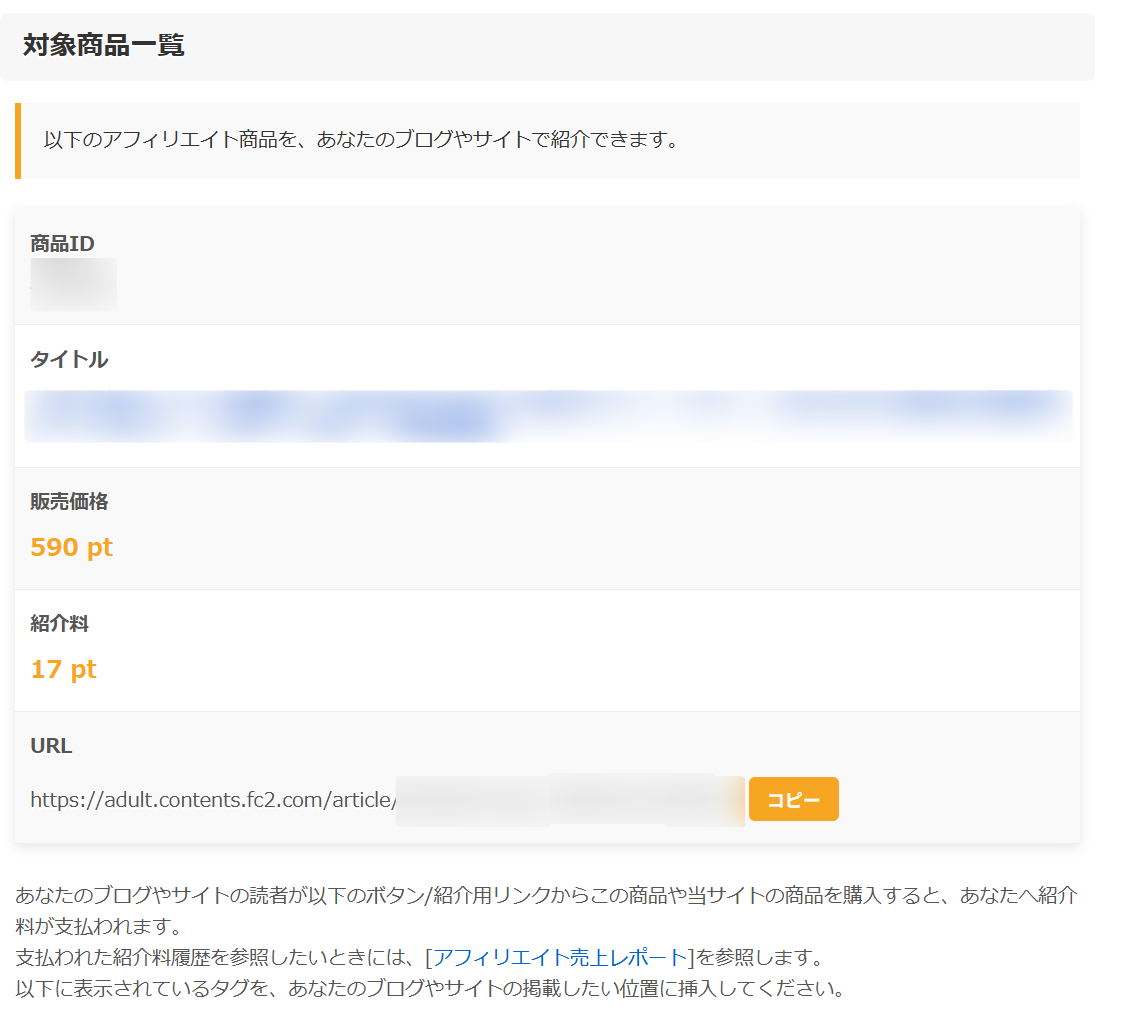Click the 紹介料 label
The width and height of the screenshot is (1134, 1021).
pyautogui.click(x=59, y=624)
